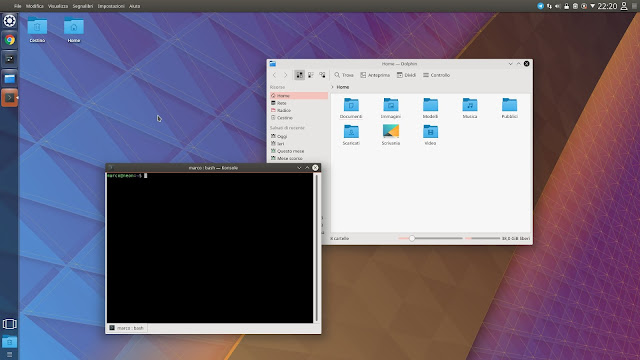Click the disc notification tray icon
Screen dimensions: 640x360
point(584,6)
